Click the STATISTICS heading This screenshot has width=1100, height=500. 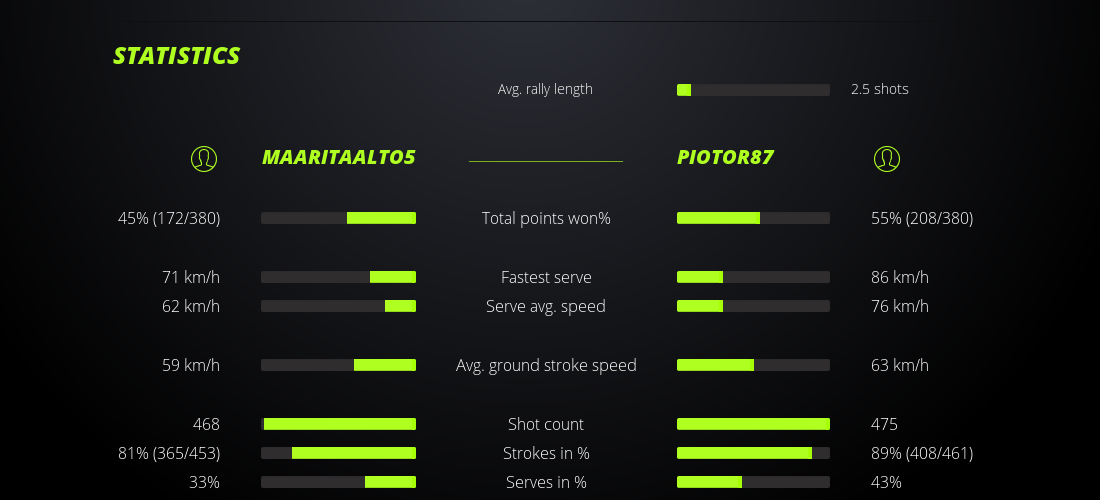(177, 56)
